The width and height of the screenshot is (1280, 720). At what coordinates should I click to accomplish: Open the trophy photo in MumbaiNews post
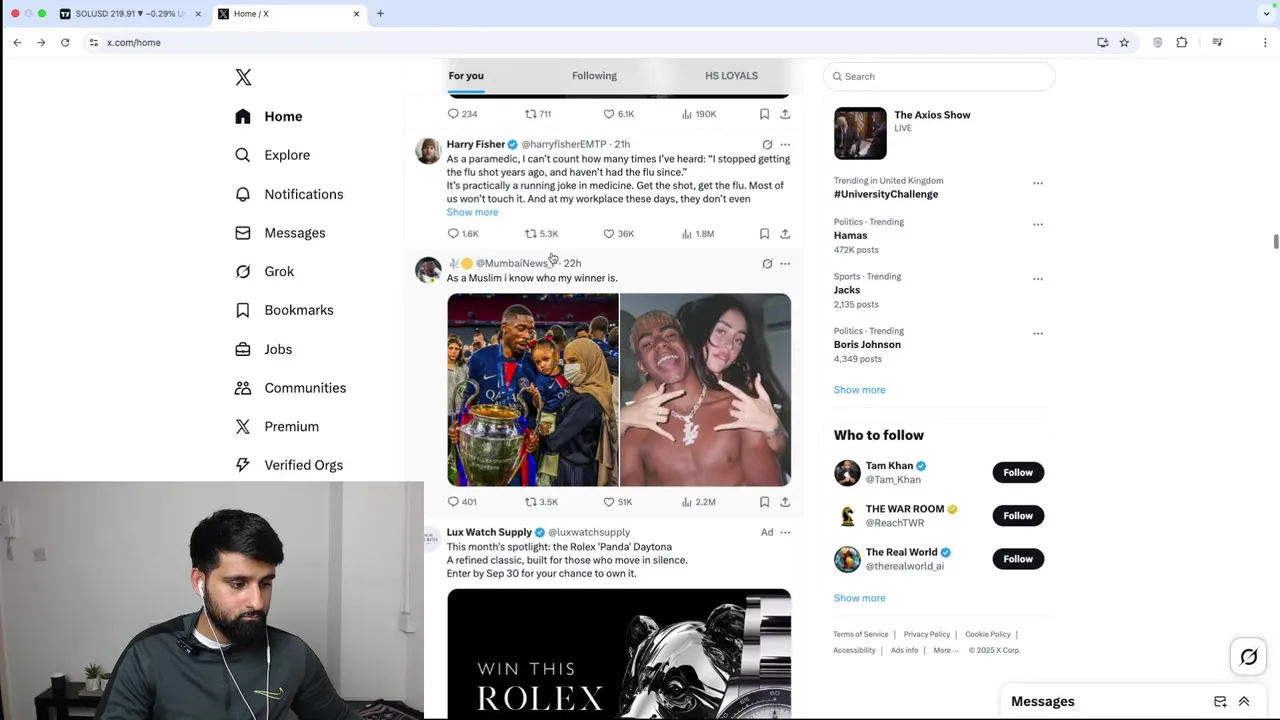pos(533,390)
